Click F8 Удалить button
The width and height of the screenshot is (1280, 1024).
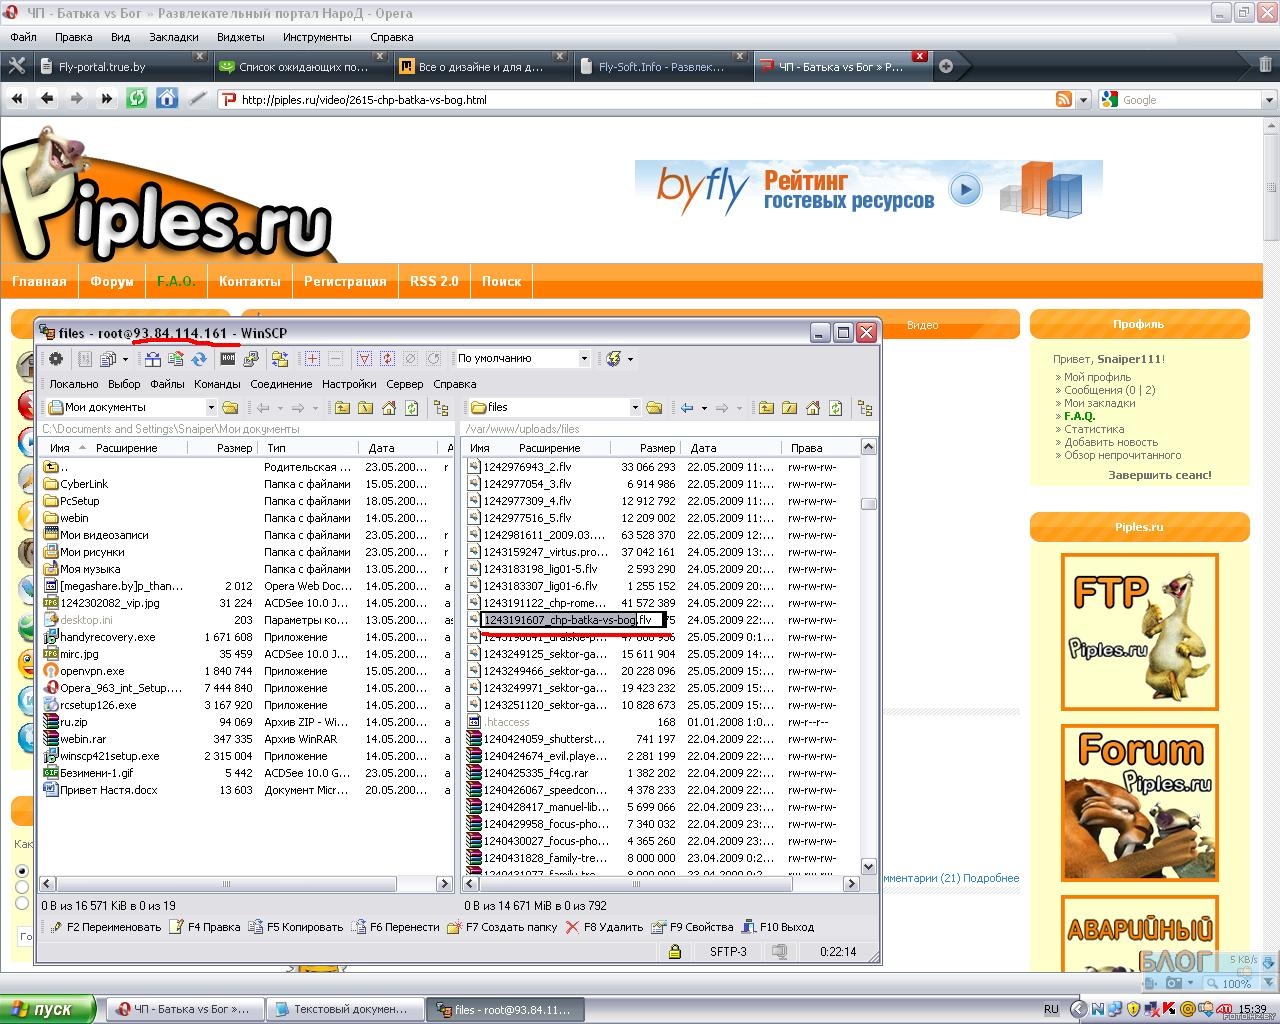604,927
